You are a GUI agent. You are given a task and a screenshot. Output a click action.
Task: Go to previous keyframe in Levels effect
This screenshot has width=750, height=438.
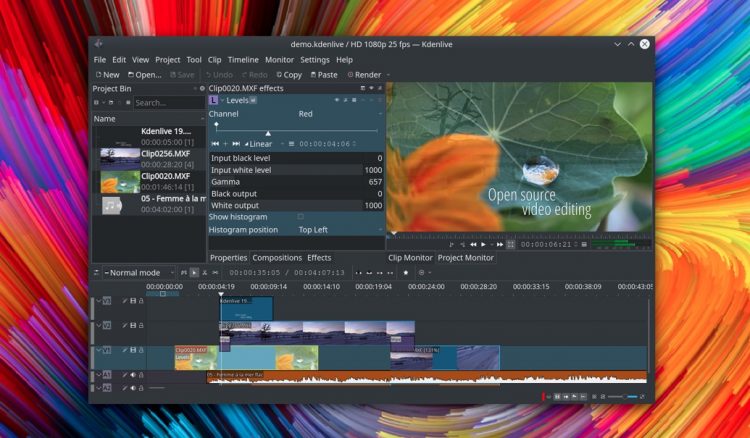click(x=215, y=144)
